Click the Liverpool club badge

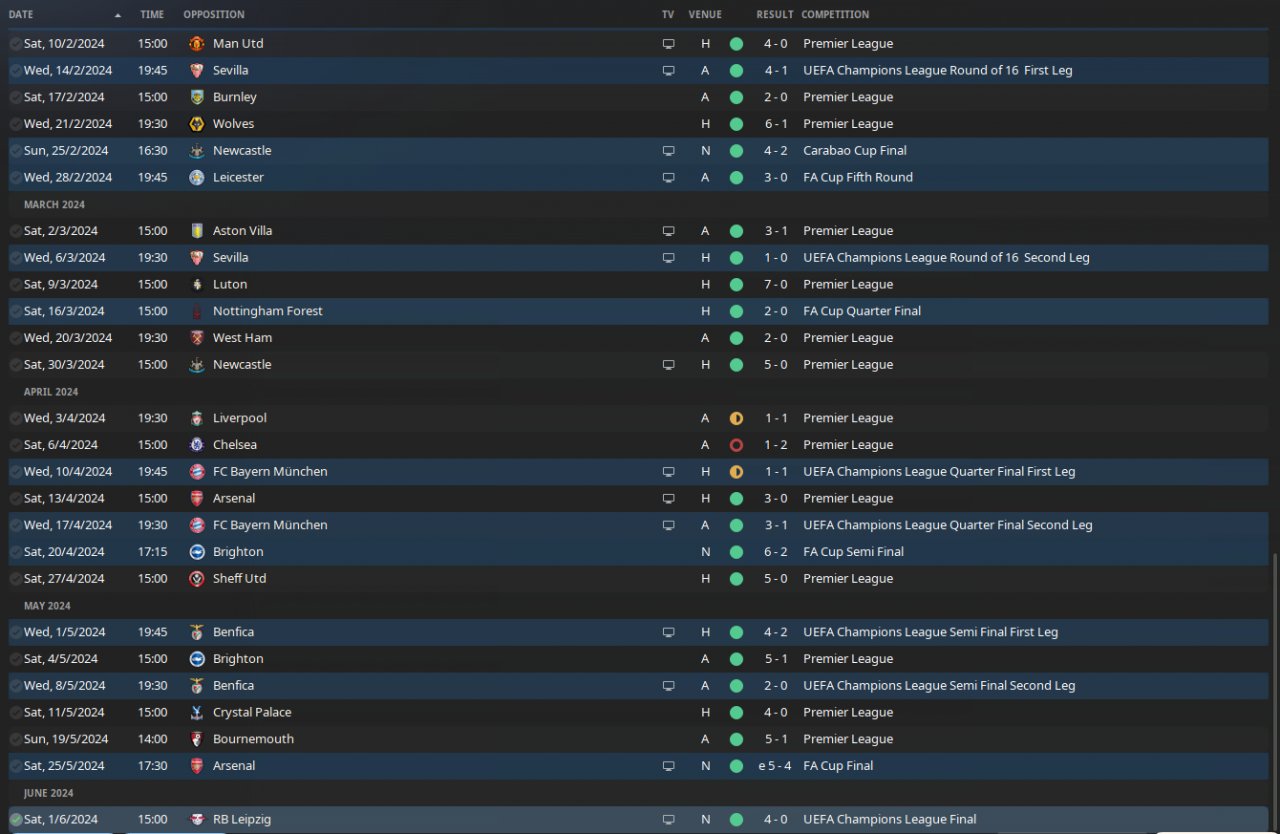pyautogui.click(x=197, y=418)
